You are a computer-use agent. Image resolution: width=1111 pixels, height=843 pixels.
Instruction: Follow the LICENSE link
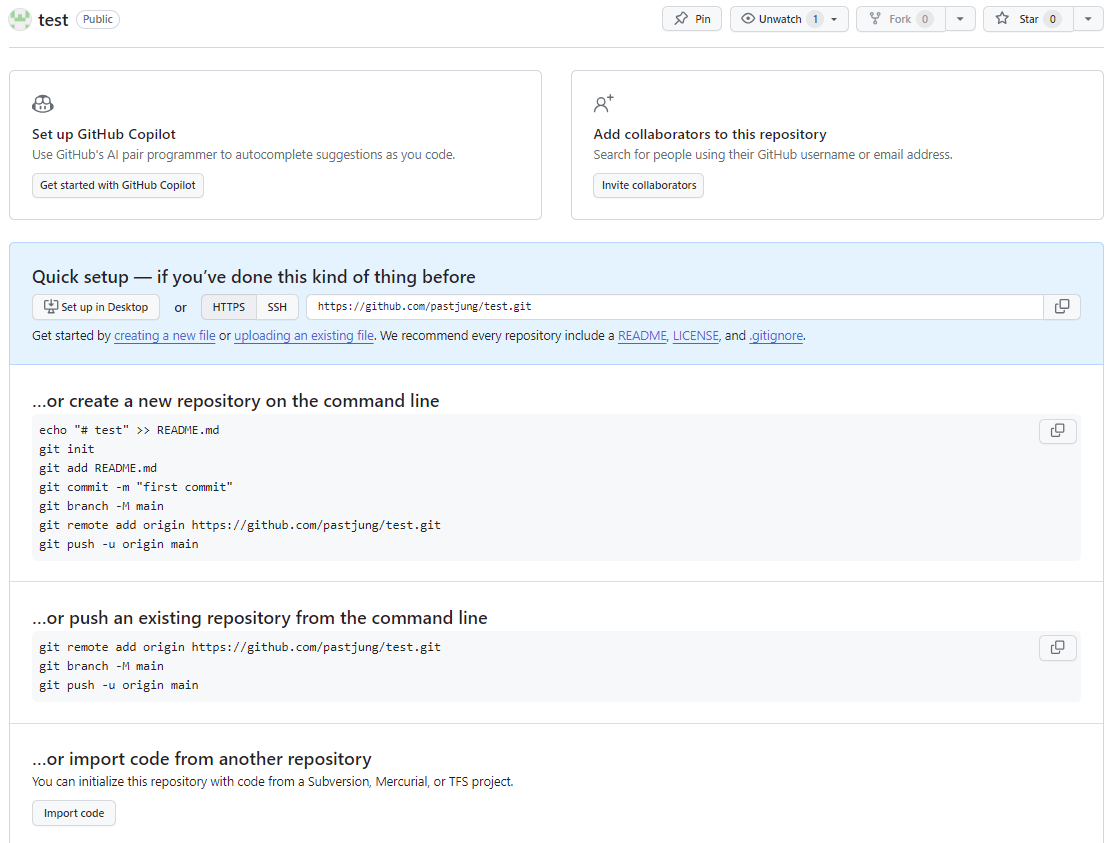[696, 335]
